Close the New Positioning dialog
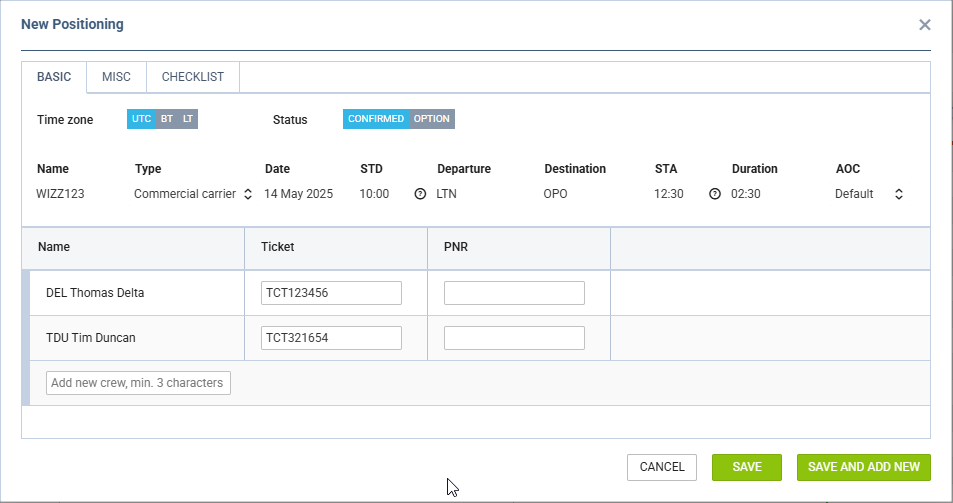The height and width of the screenshot is (503, 953). point(924,24)
